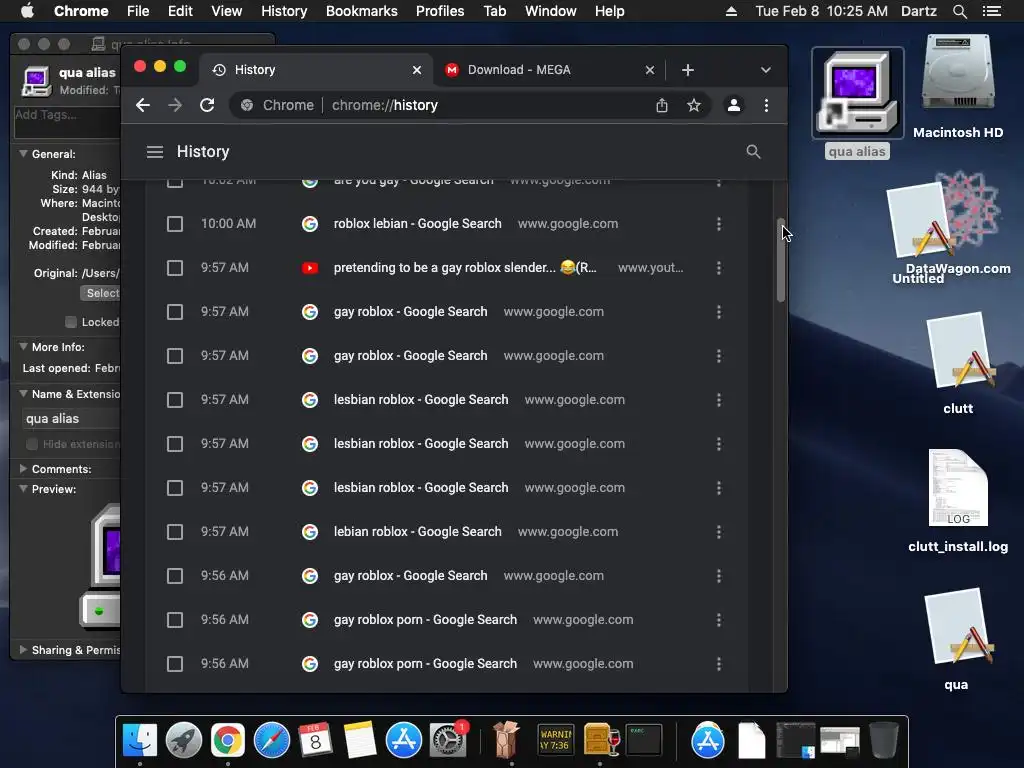Open the Console WARNING icon in the Dock

coord(556,740)
